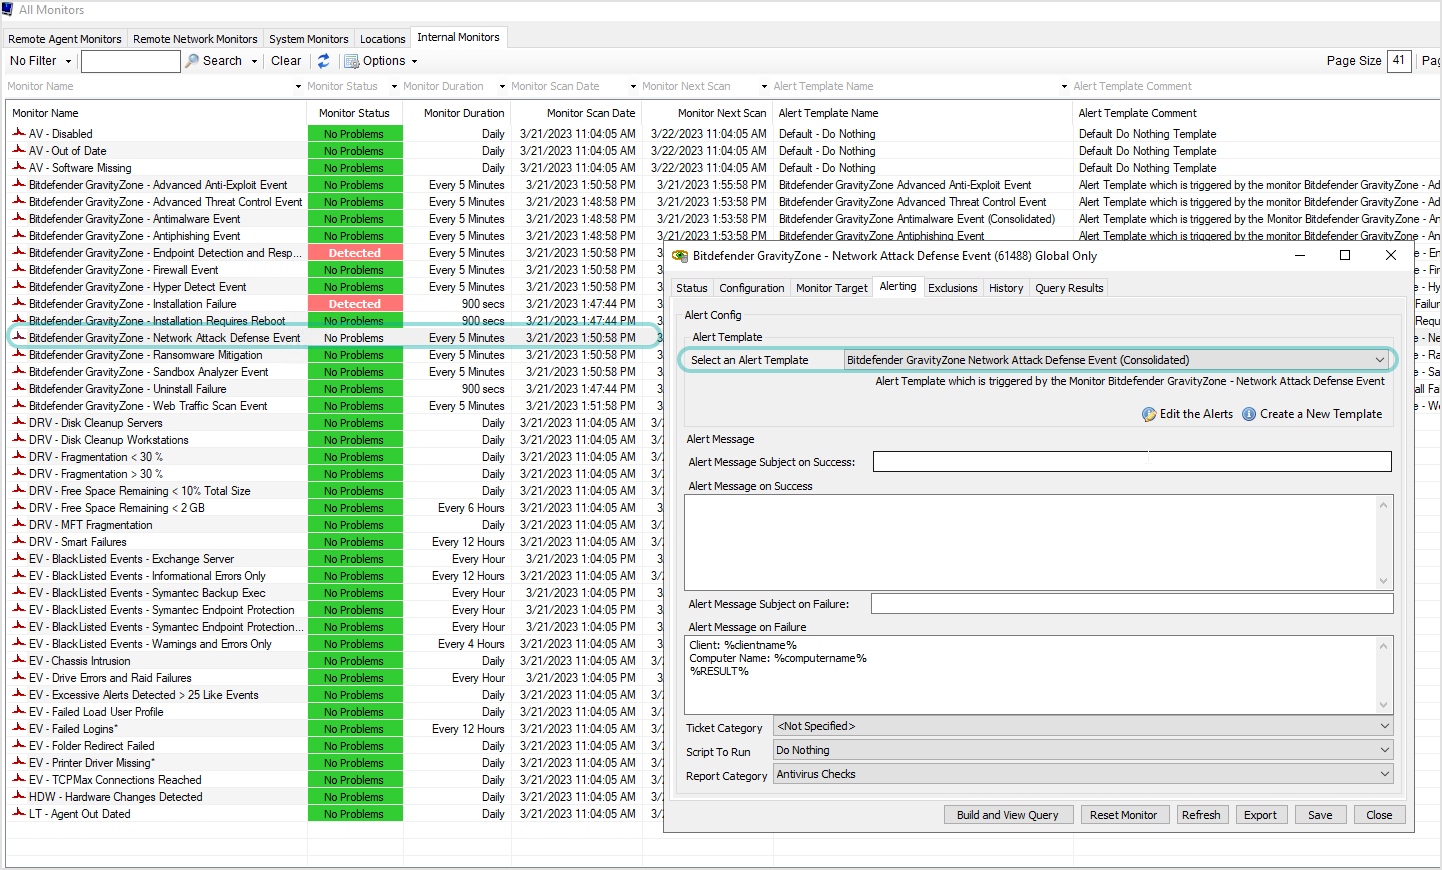Click the pencil icon for Edit the Alerts
Image resolution: width=1442 pixels, height=870 pixels.
pos(1149,413)
